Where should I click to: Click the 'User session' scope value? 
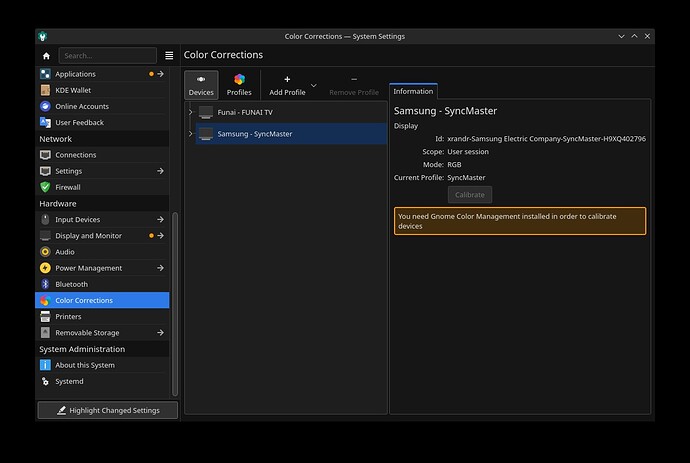[468, 151]
